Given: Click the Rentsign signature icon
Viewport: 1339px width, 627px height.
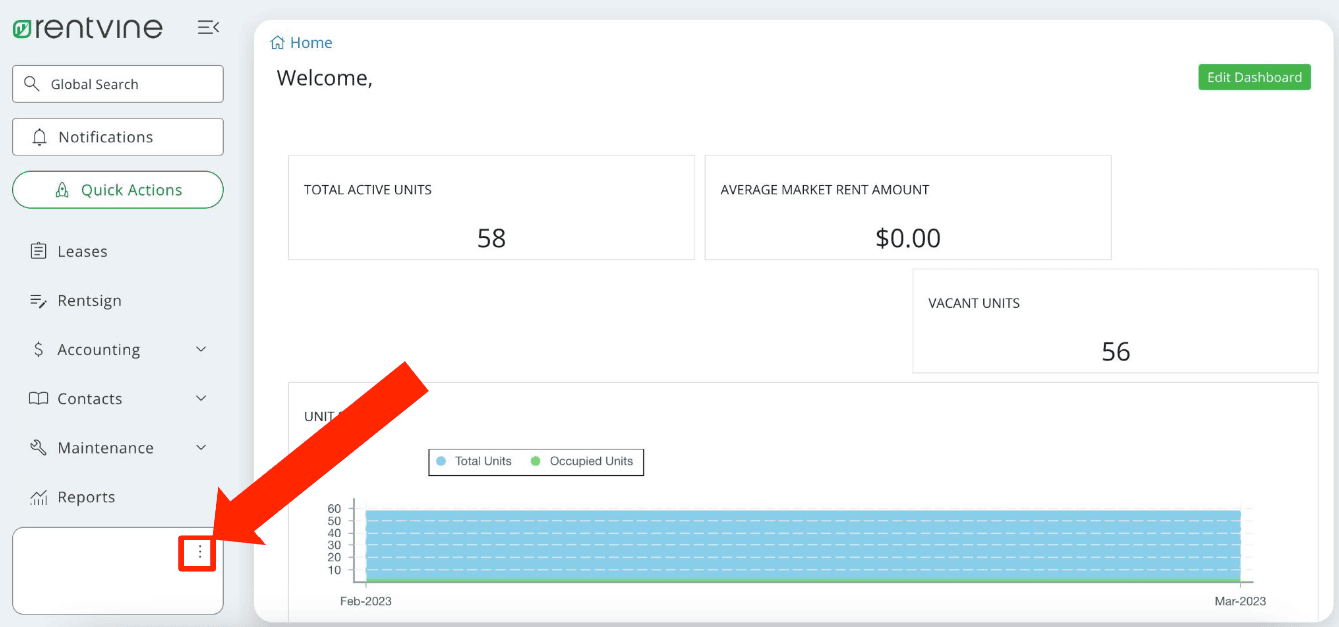Looking at the screenshot, I should point(39,301).
